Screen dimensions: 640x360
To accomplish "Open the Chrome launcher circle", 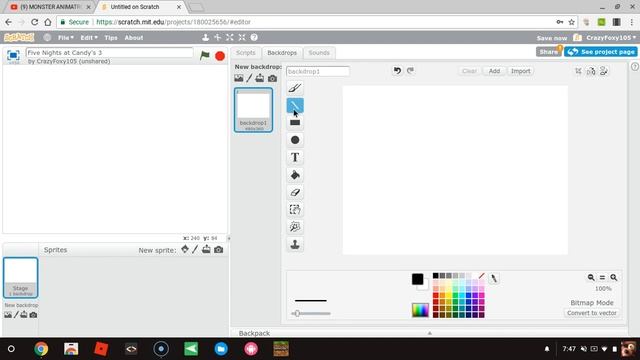I will pos(11,349).
